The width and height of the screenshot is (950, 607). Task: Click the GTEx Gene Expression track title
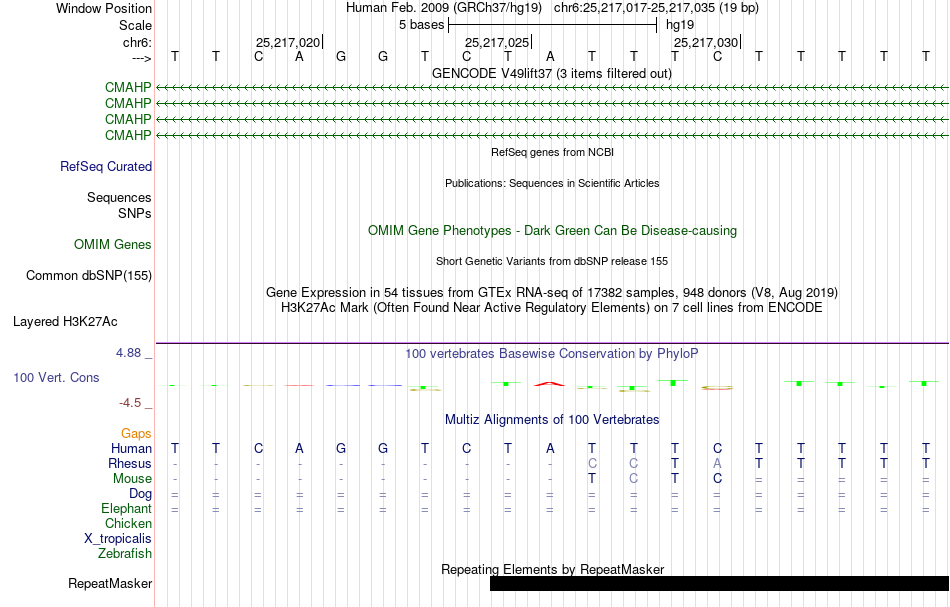point(552,293)
